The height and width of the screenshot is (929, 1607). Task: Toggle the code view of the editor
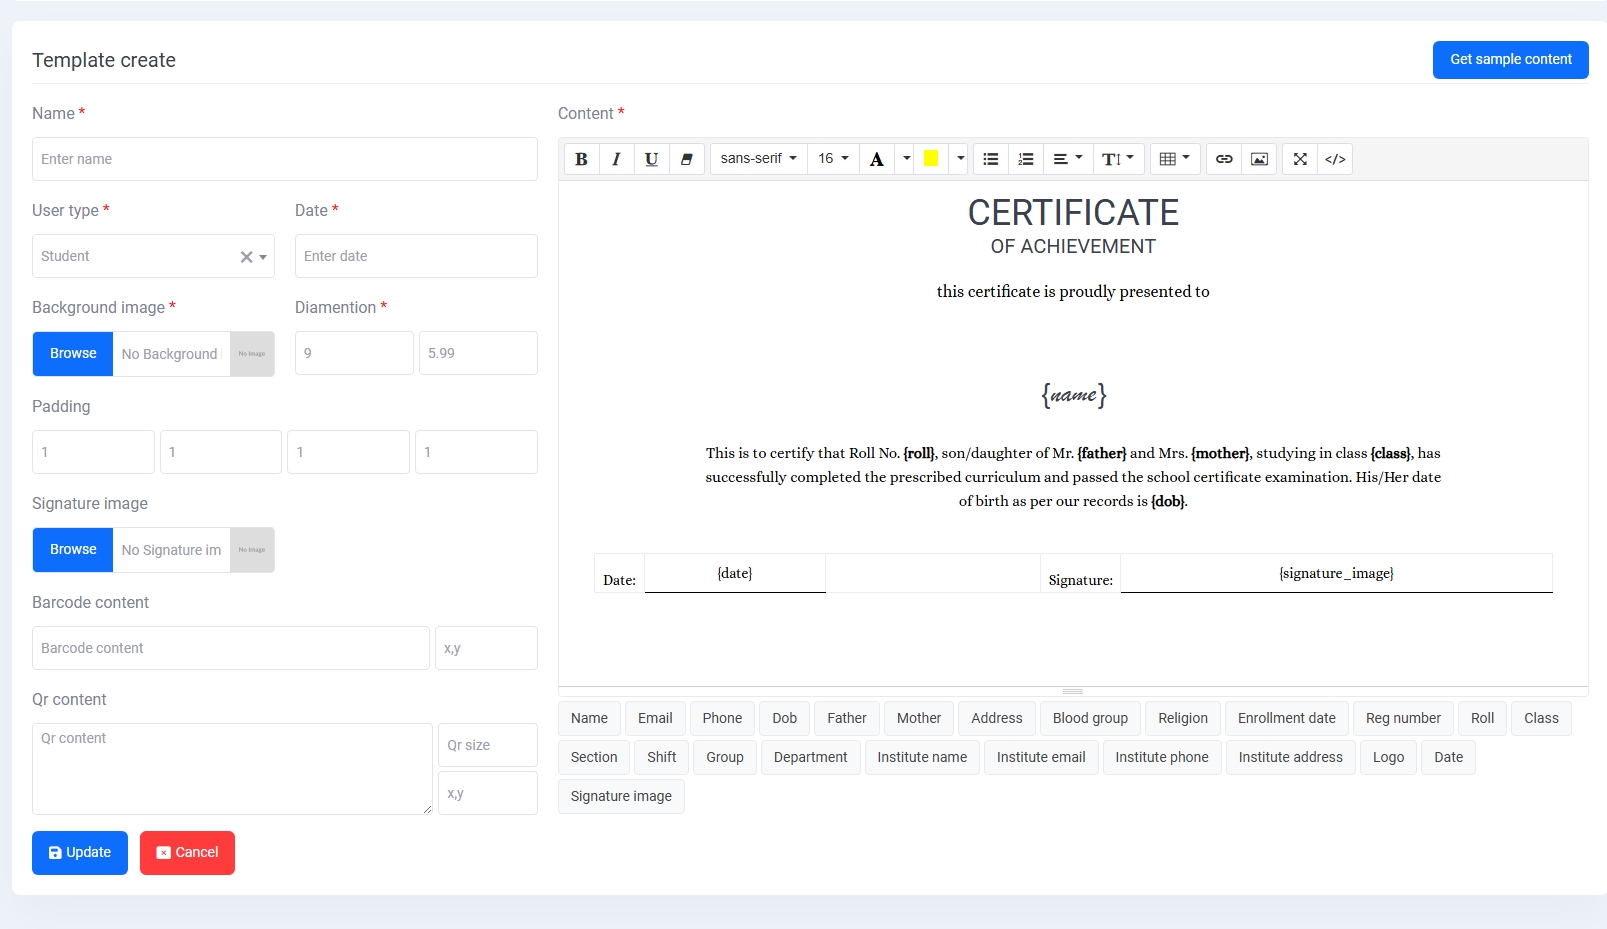point(1335,159)
